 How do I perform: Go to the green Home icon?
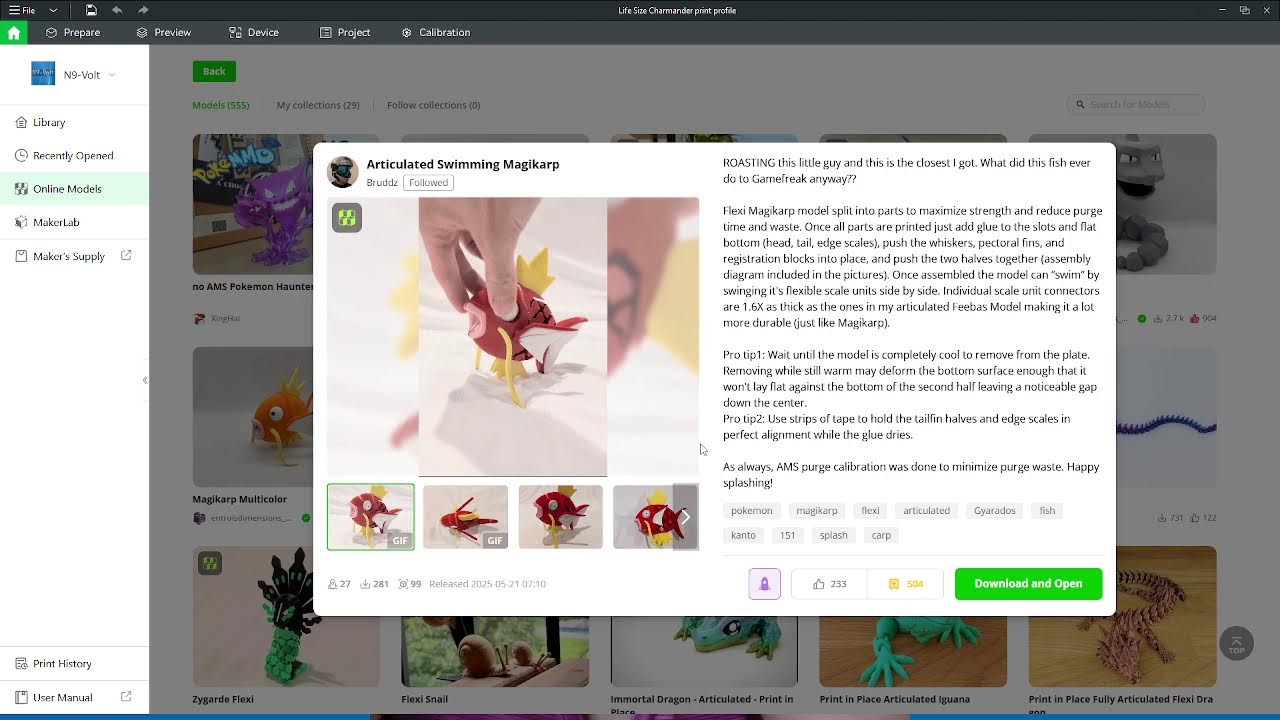pos(14,32)
